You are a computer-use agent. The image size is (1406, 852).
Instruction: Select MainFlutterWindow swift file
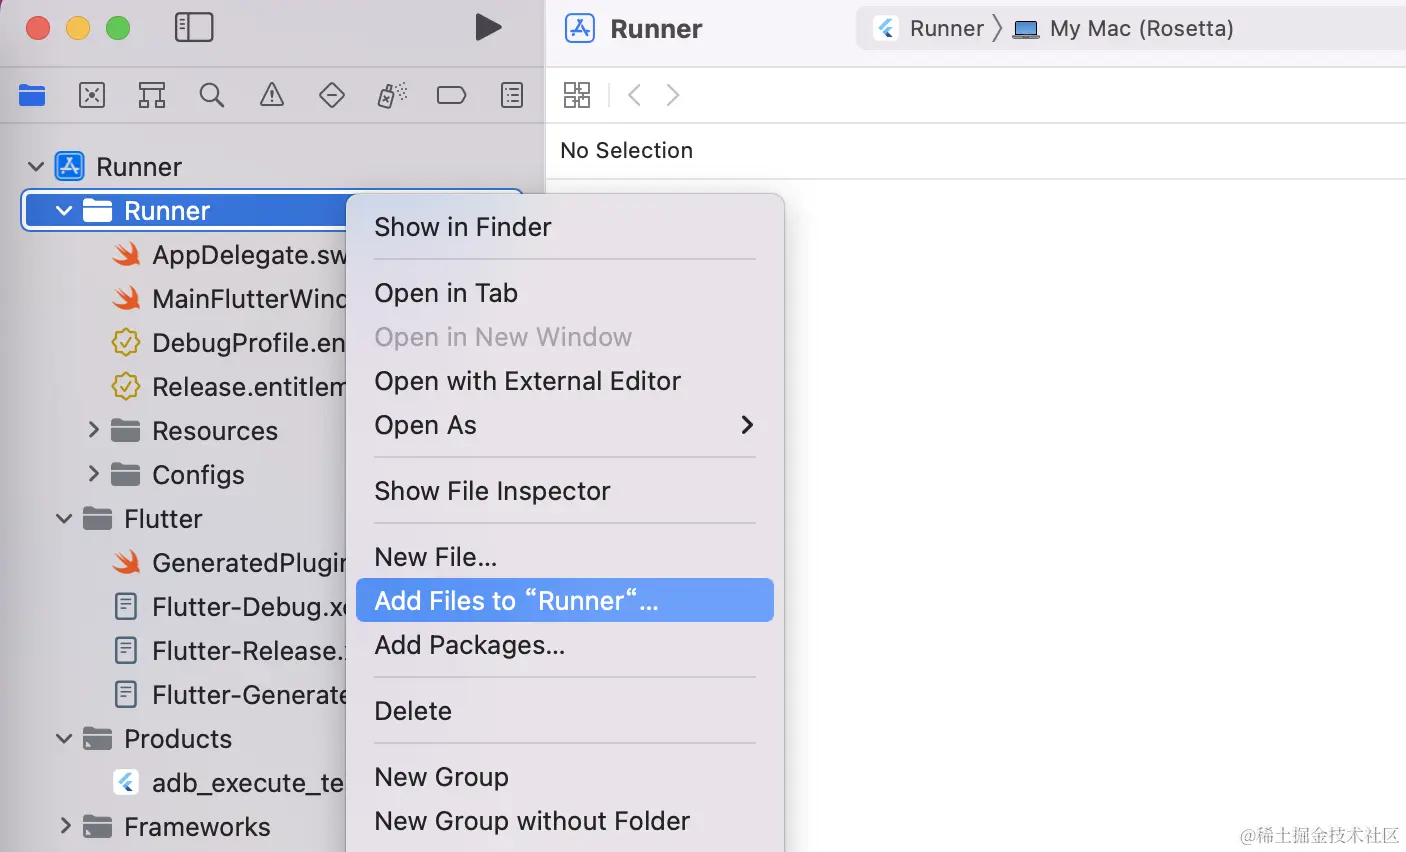(x=229, y=299)
